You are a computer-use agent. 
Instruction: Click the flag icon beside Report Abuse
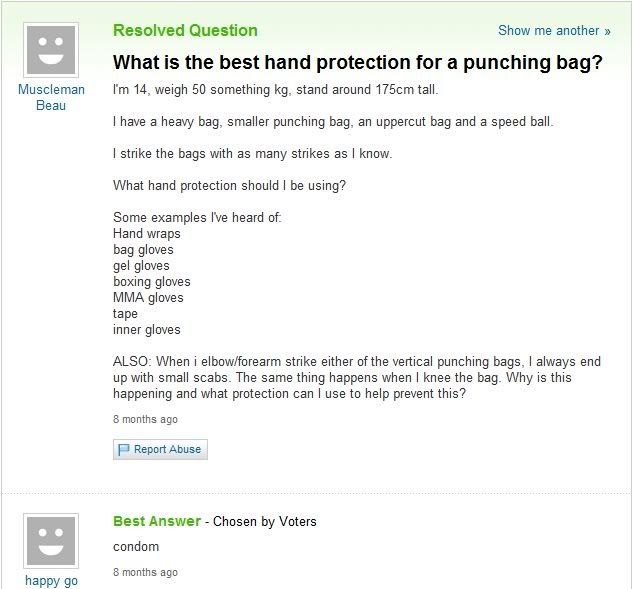click(x=124, y=450)
